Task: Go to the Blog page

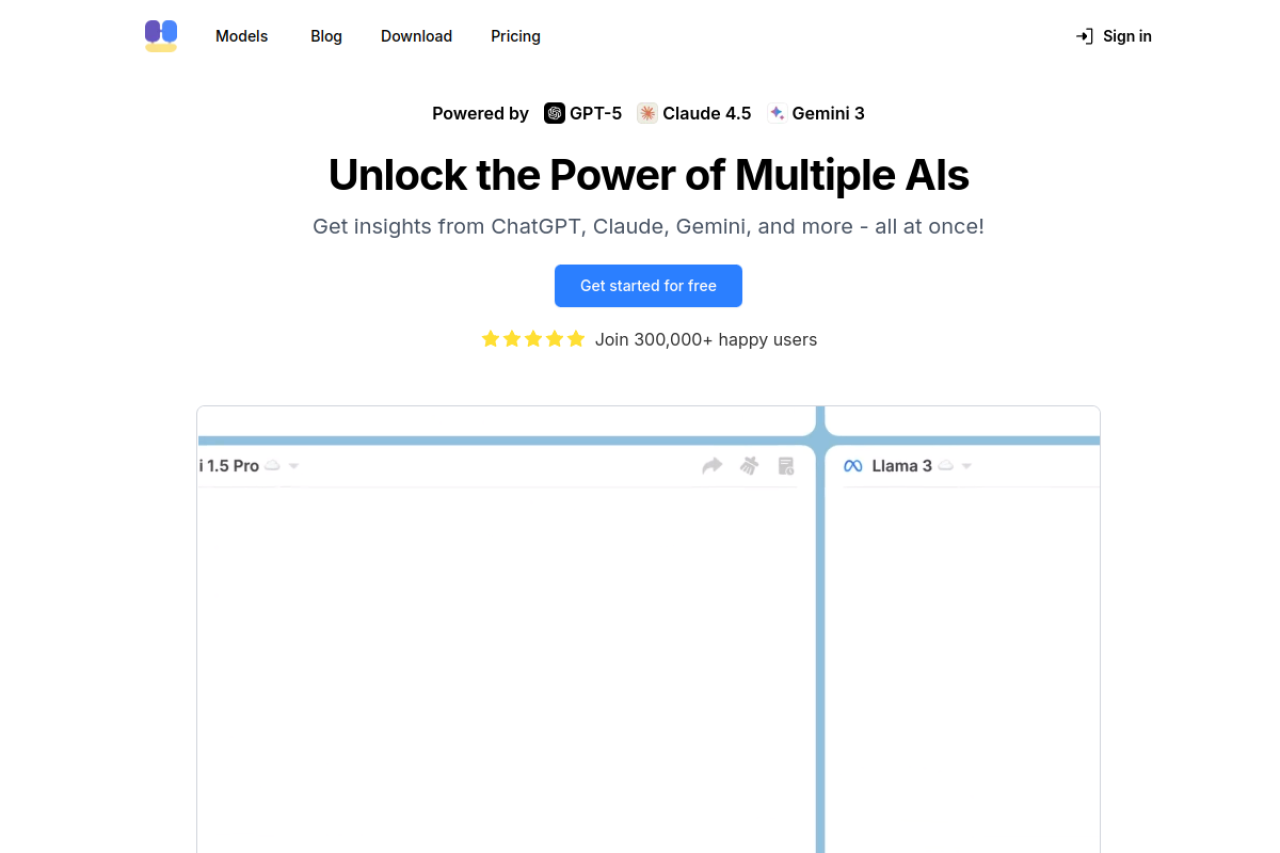Action: [326, 36]
